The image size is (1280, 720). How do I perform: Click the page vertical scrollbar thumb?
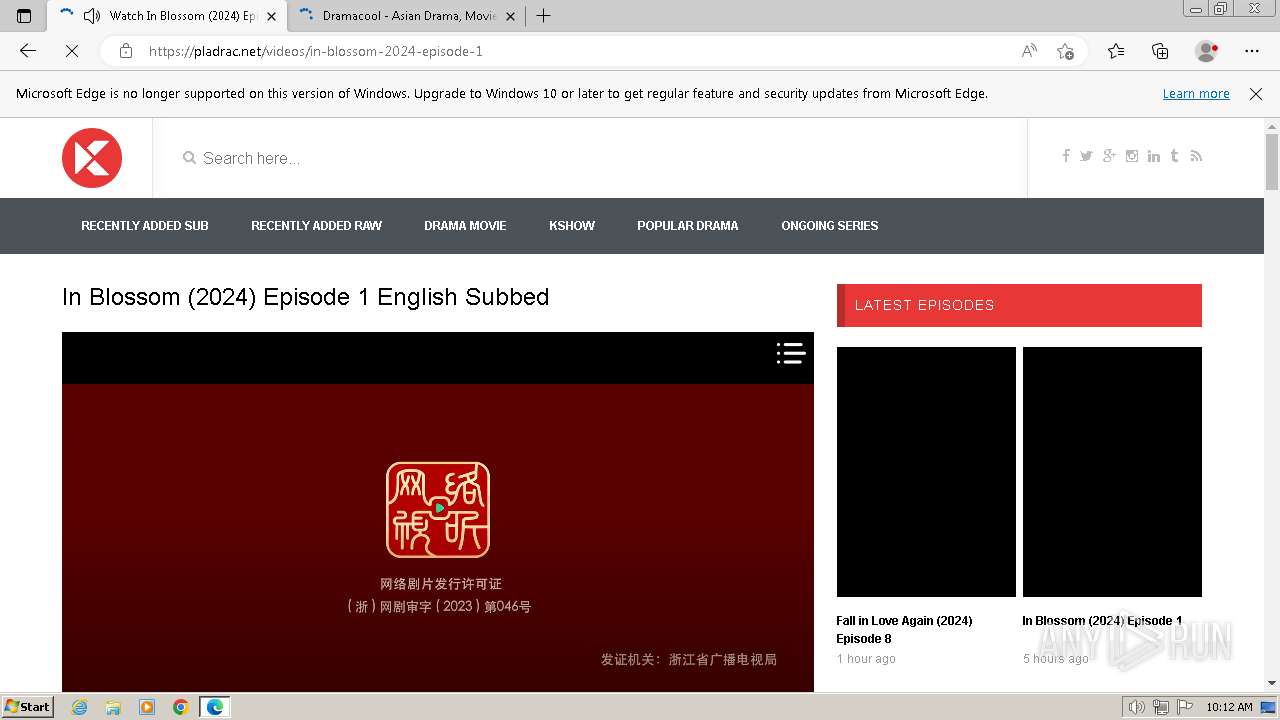pos(1272,161)
